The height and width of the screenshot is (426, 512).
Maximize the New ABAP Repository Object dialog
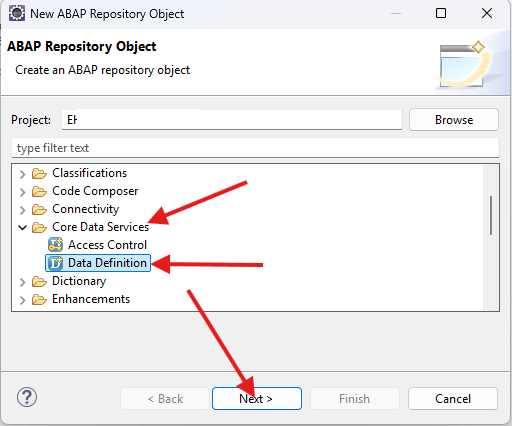[441, 13]
